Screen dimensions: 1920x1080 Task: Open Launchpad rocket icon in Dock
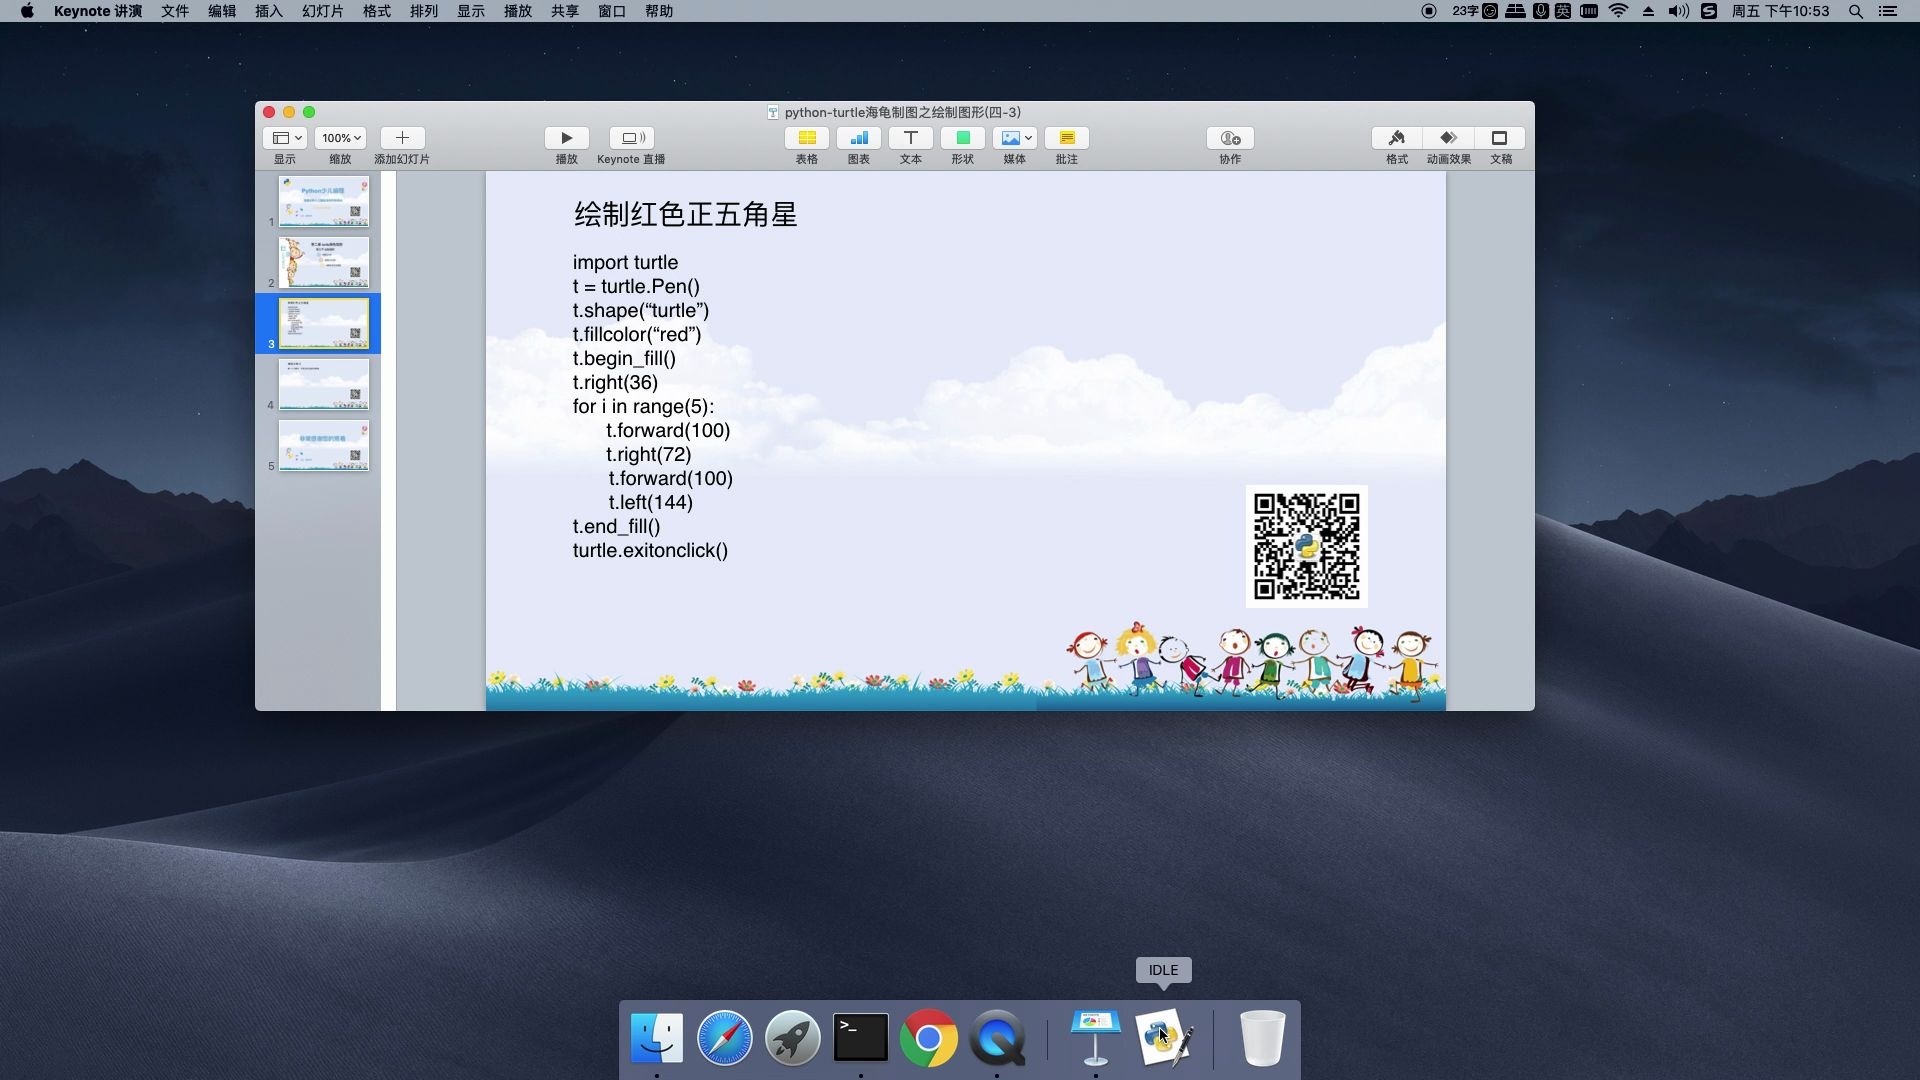coord(793,1038)
